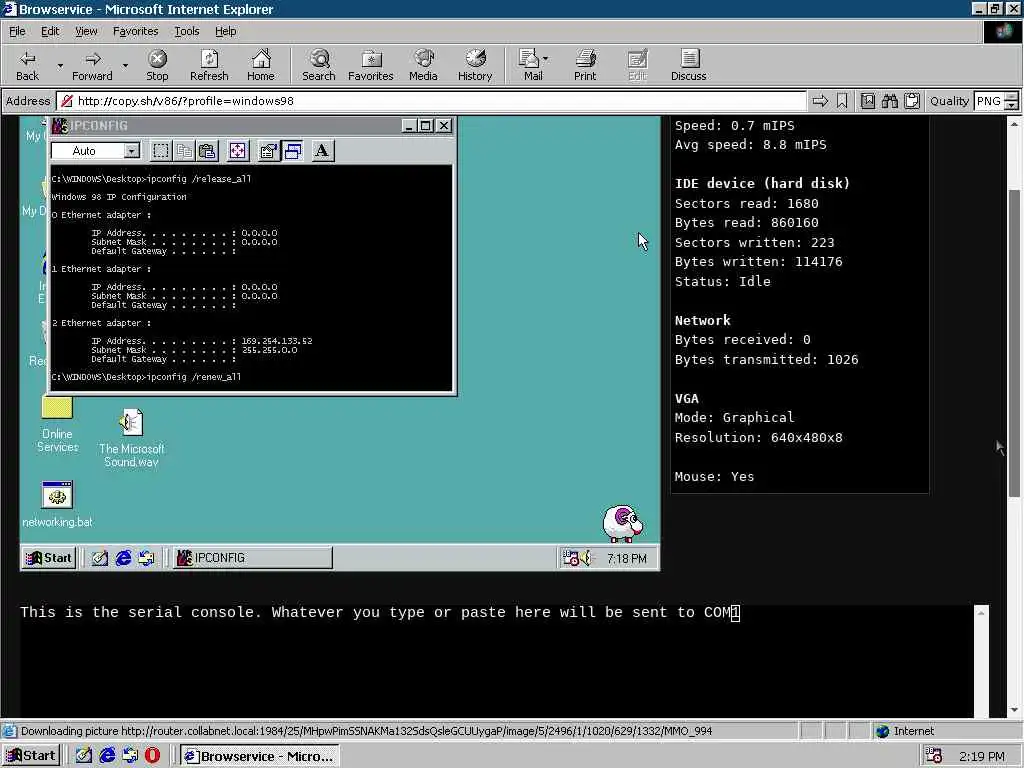Stop page loading with Stop button
The height and width of the screenshot is (768, 1024).
[x=157, y=65]
